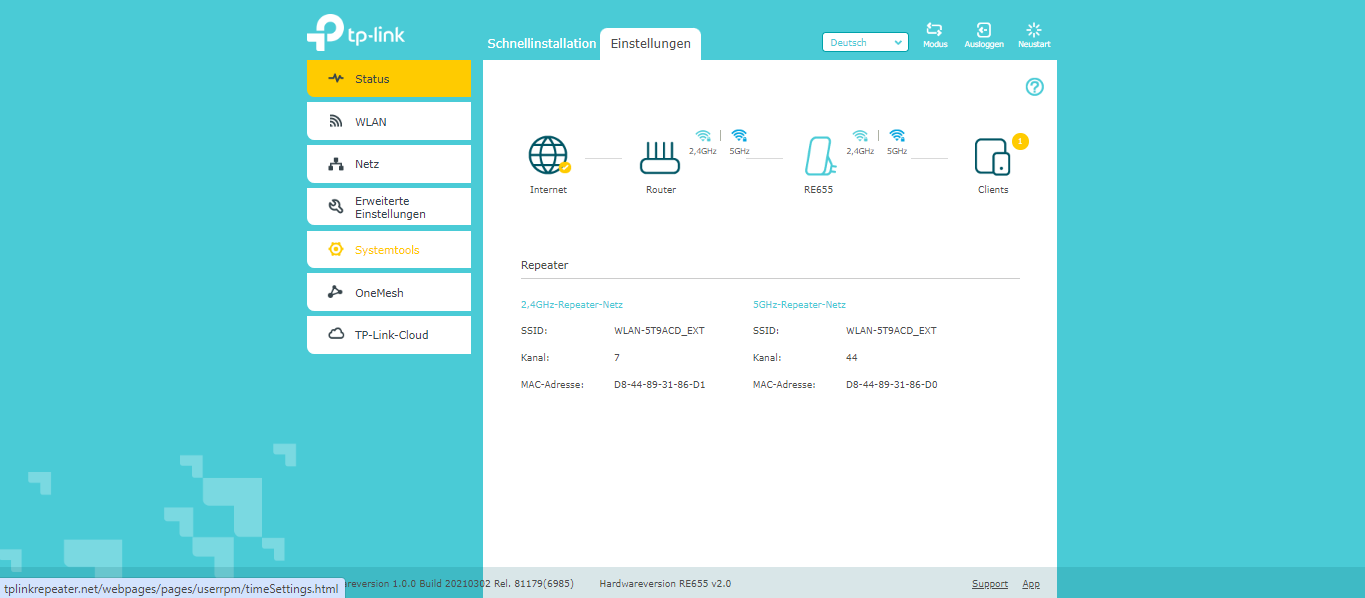
Task: Open the help question mark icon
Action: (1035, 87)
